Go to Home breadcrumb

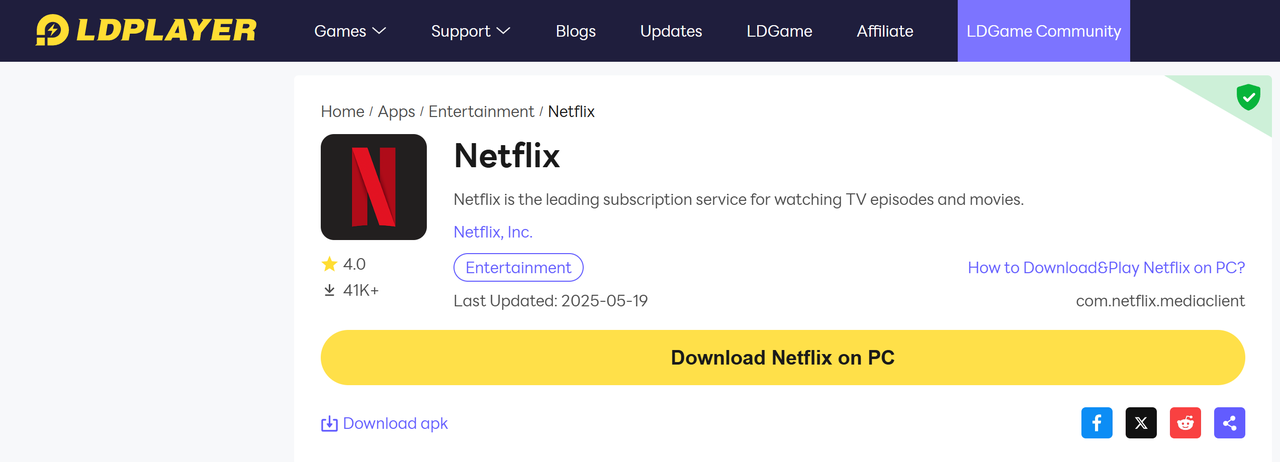point(342,112)
